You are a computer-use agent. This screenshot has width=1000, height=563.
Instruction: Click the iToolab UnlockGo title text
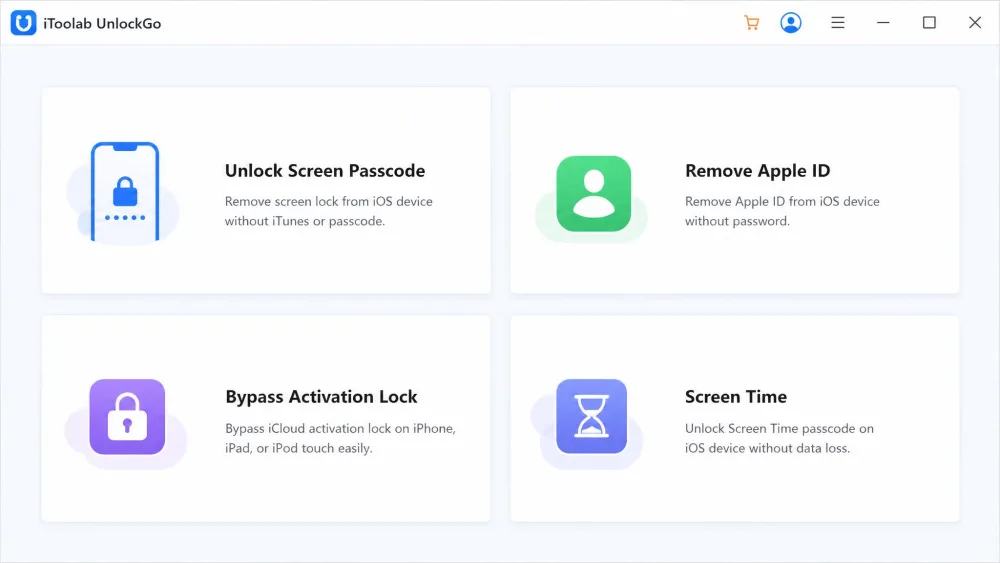click(102, 24)
